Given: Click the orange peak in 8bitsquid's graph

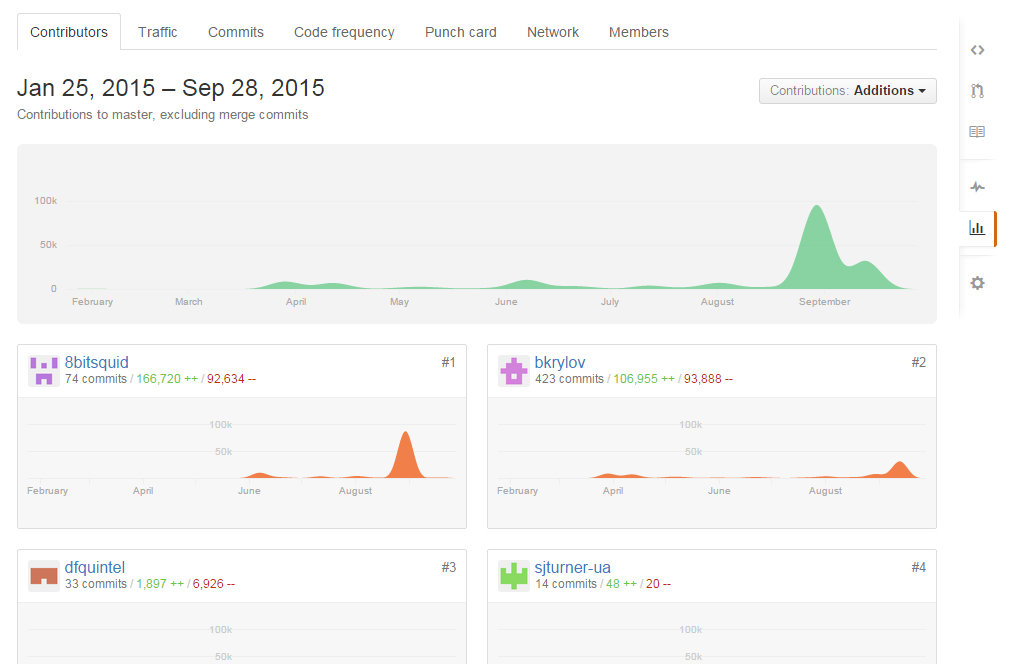Looking at the screenshot, I should [x=406, y=456].
